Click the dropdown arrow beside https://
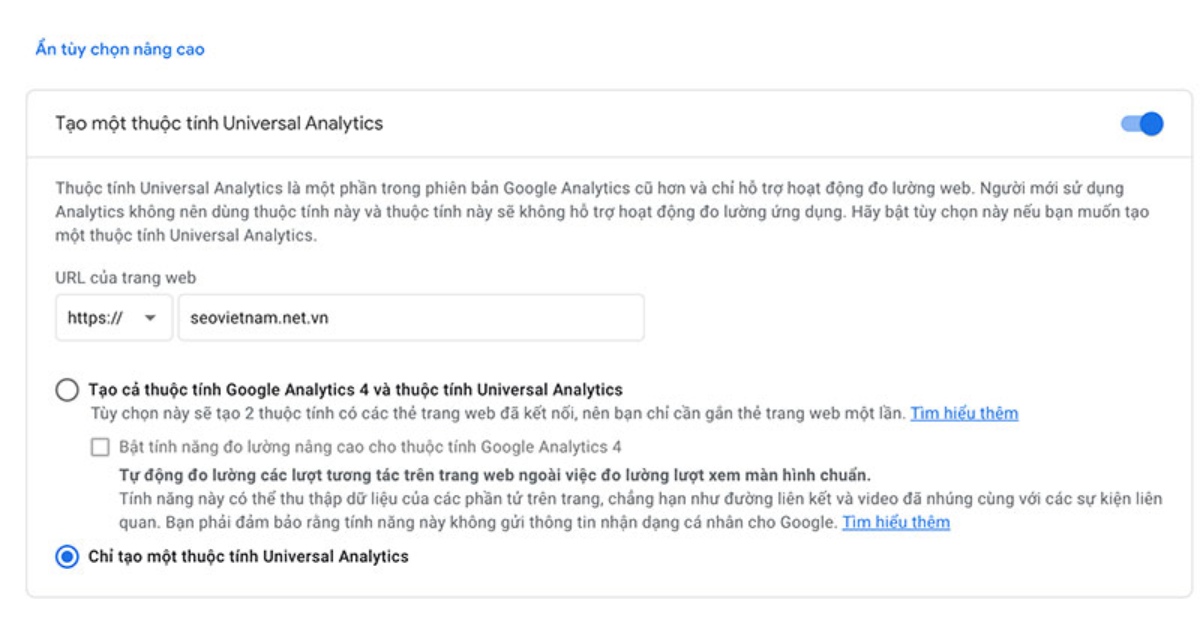The width and height of the screenshot is (1200, 625). coord(151,318)
